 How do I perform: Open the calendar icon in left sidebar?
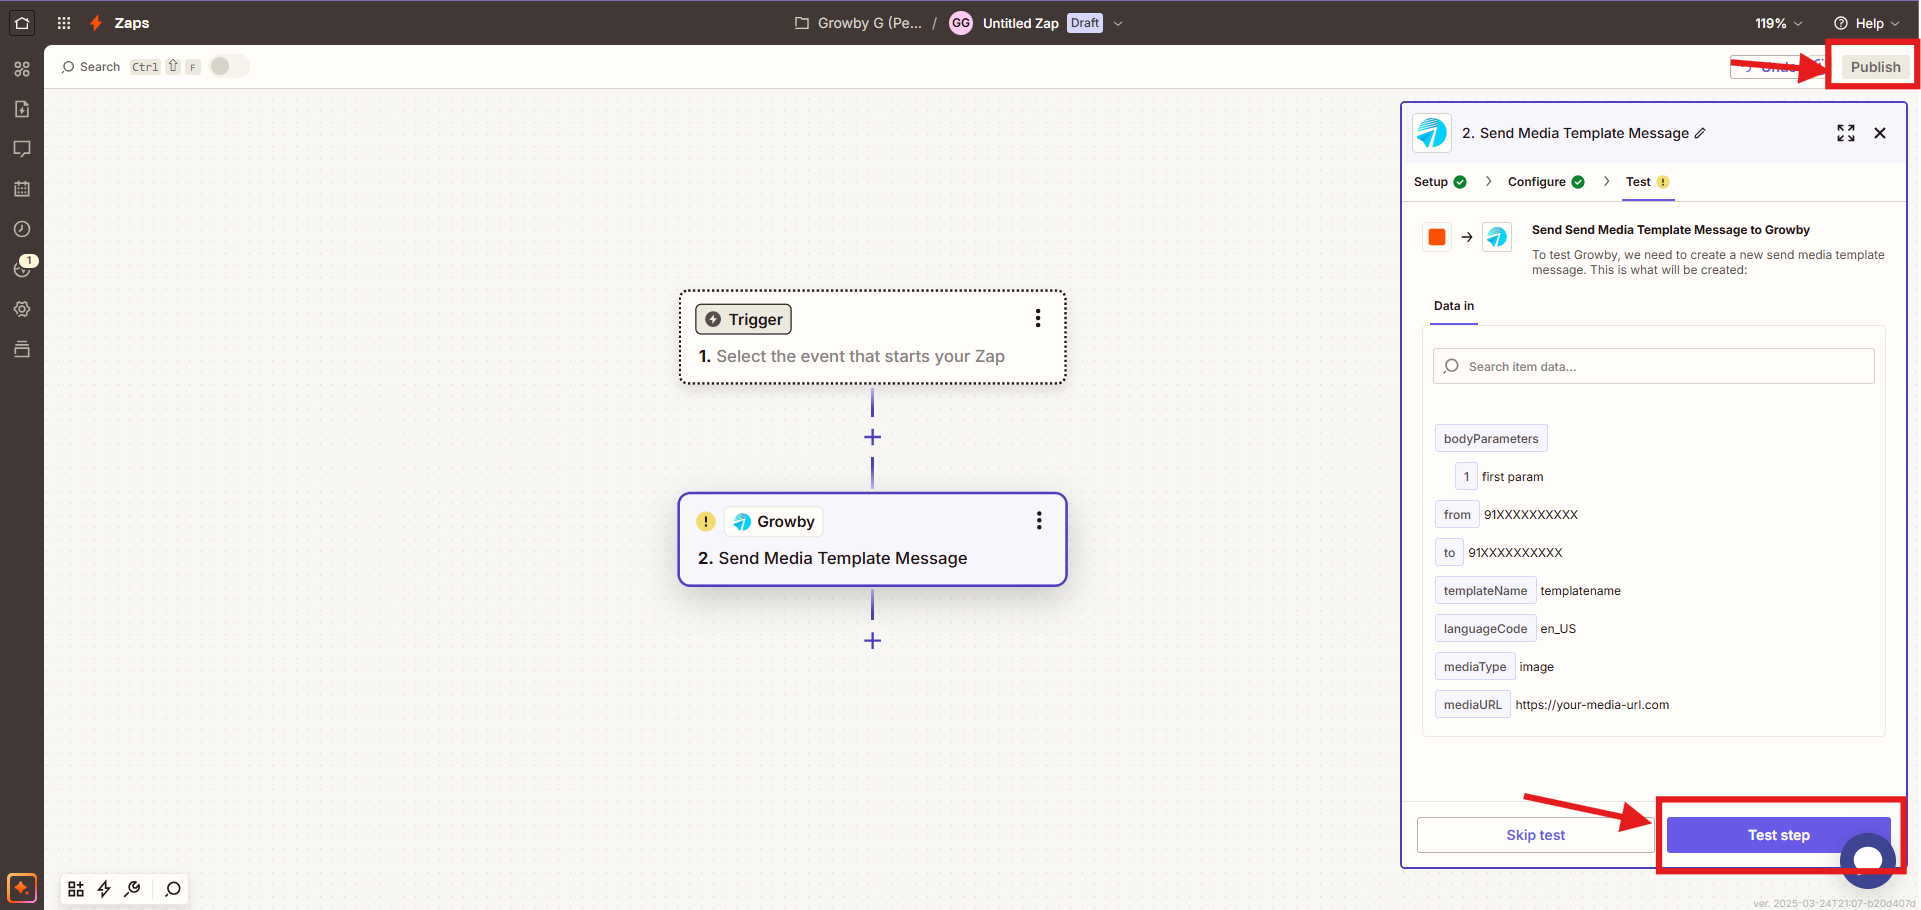pyautogui.click(x=22, y=189)
